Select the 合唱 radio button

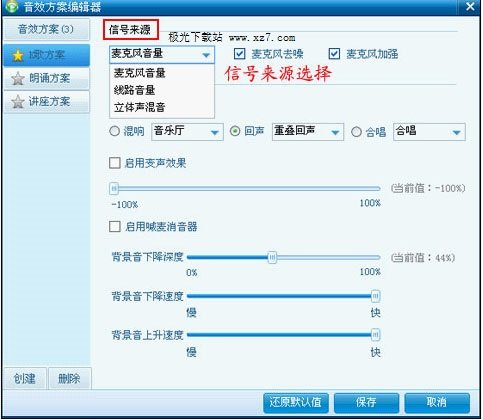[356, 132]
